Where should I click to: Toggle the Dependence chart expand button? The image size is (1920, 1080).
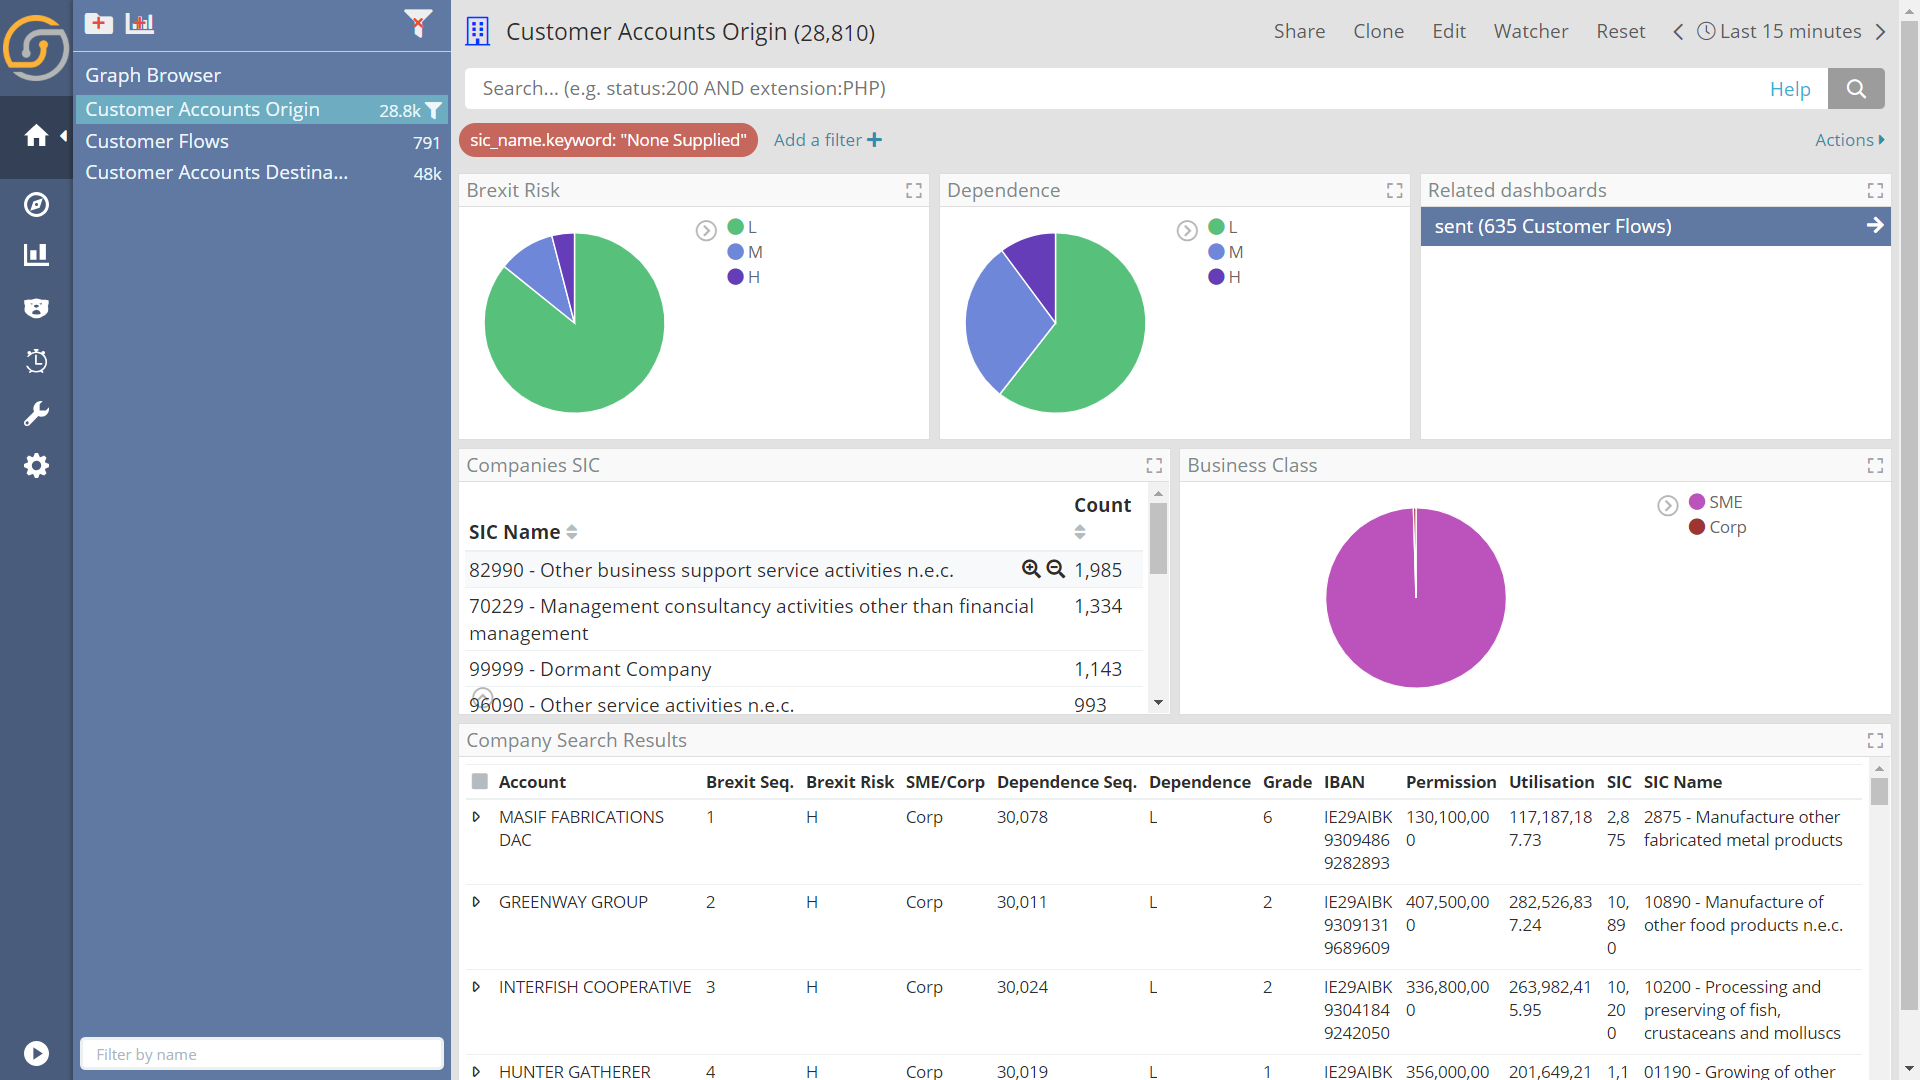[x=1394, y=191]
